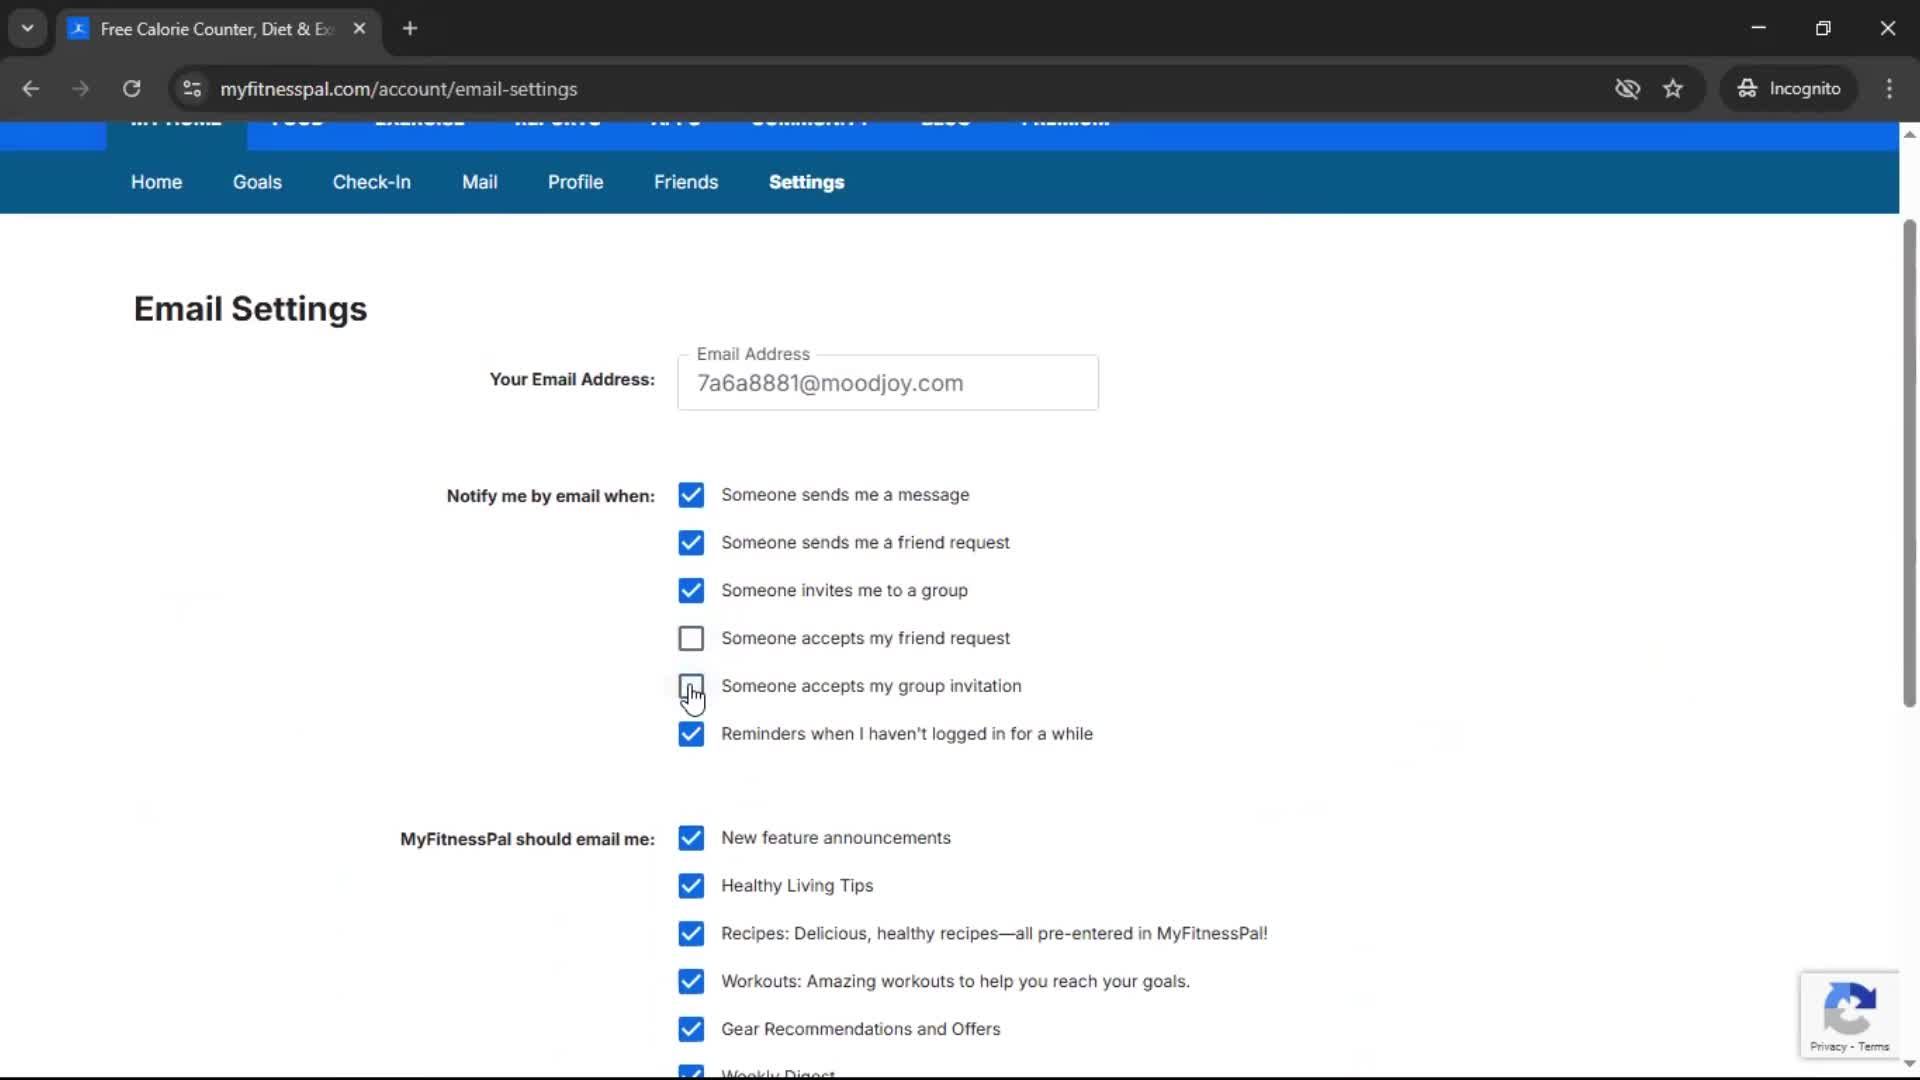Image resolution: width=1920 pixels, height=1080 pixels.
Task: Open the Goals sub-navigation link
Action: pos(257,182)
